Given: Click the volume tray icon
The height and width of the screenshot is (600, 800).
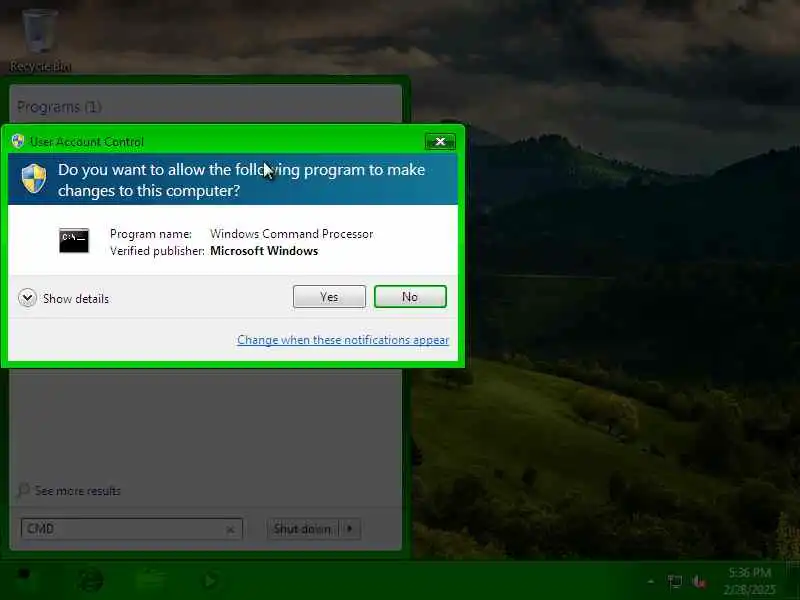Looking at the screenshot, I should point(699,581).
